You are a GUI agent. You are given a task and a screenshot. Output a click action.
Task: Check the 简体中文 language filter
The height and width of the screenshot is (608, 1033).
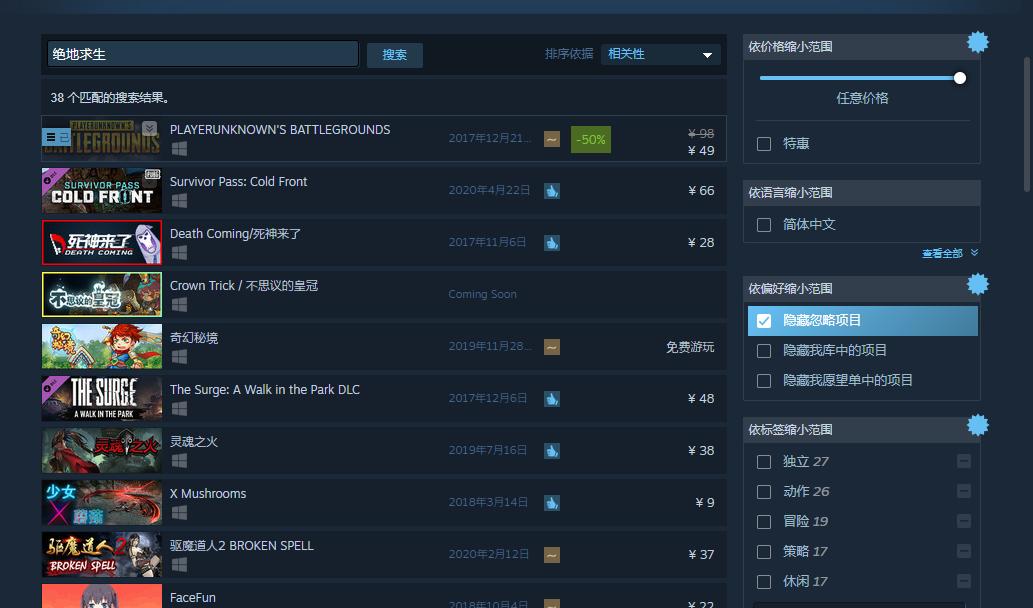764,225
